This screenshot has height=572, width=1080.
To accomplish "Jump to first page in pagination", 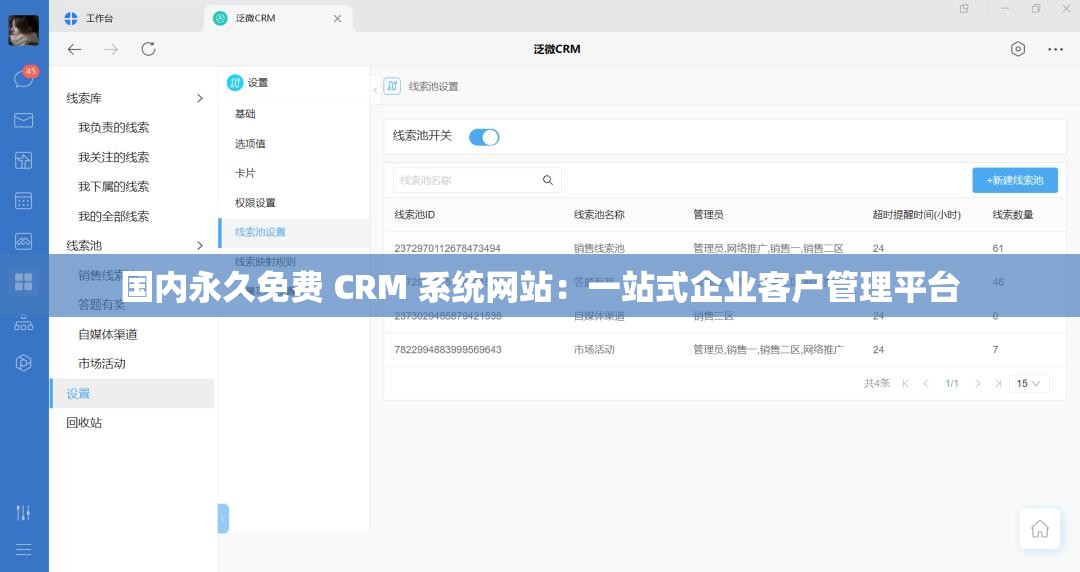I will tap(905, 383).
